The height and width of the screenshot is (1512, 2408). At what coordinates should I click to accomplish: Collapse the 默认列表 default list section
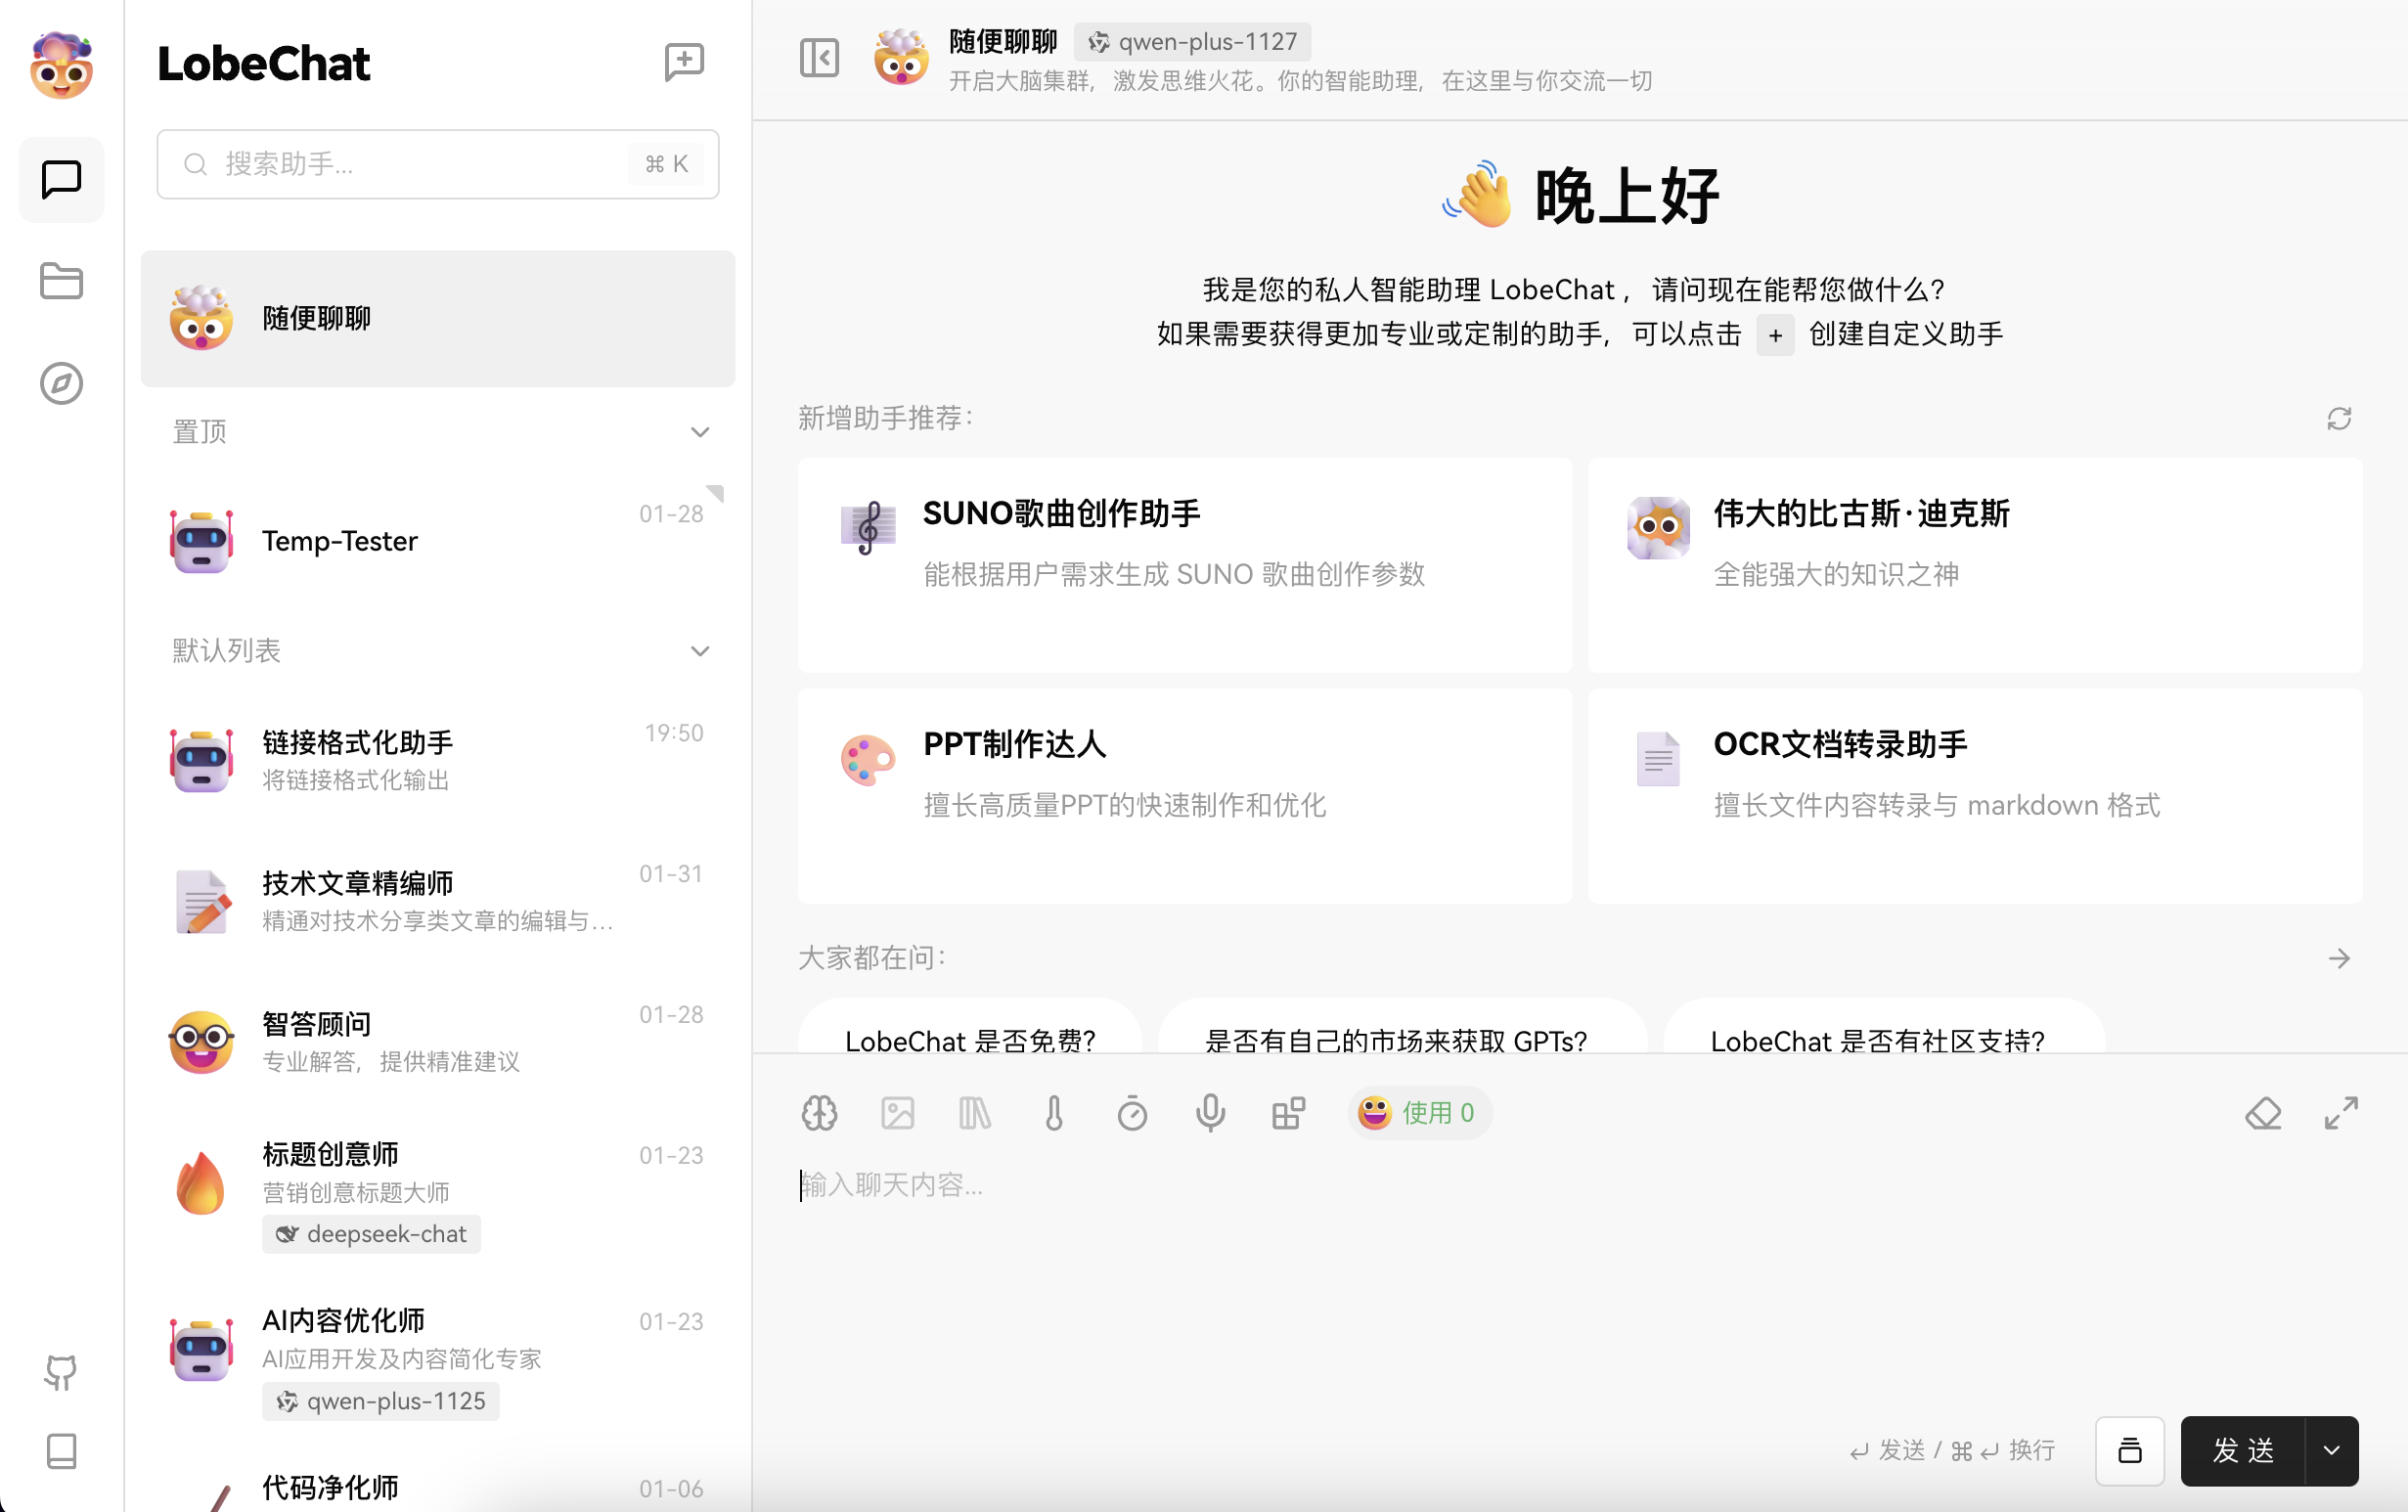pyautogui.click(x=700, y=650)
